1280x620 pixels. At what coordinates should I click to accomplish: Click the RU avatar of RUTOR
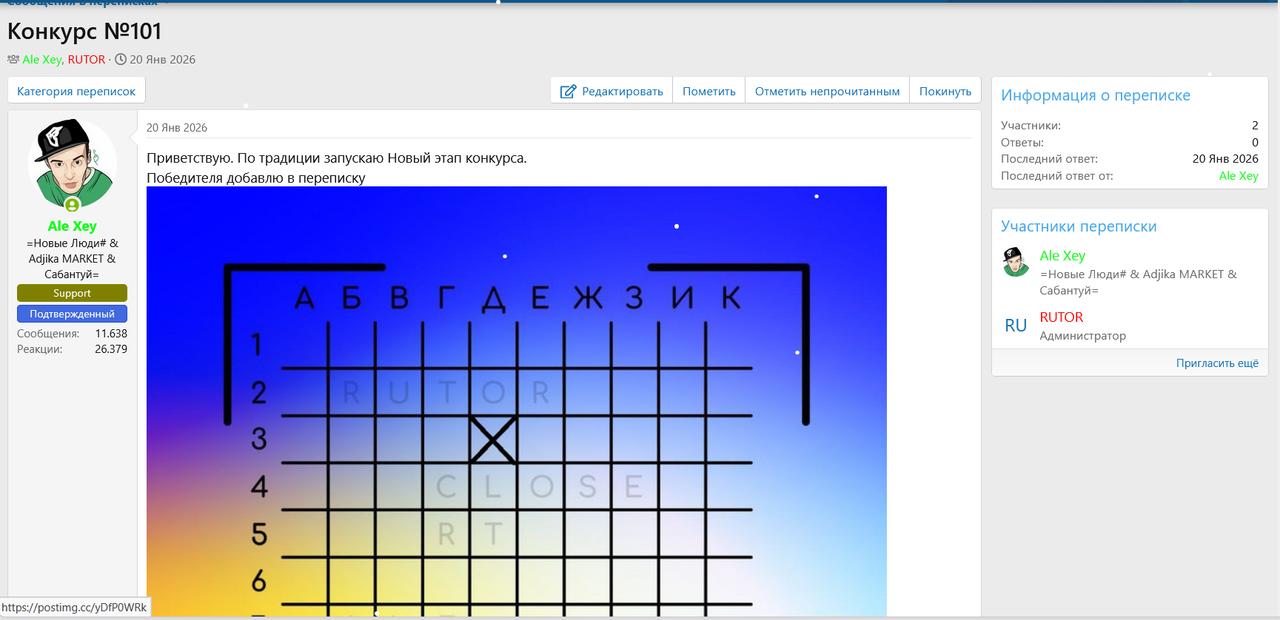coord(1016,325)
